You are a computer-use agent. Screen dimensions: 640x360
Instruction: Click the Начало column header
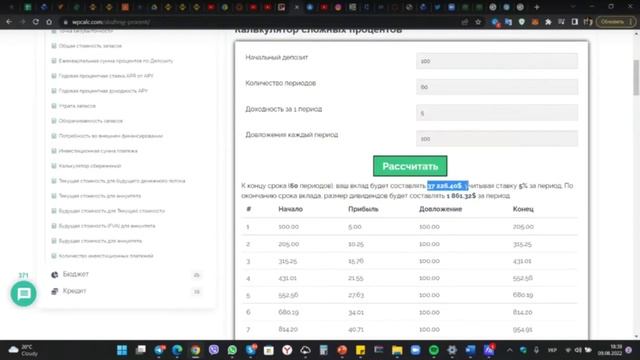click(x=291, y=209)
